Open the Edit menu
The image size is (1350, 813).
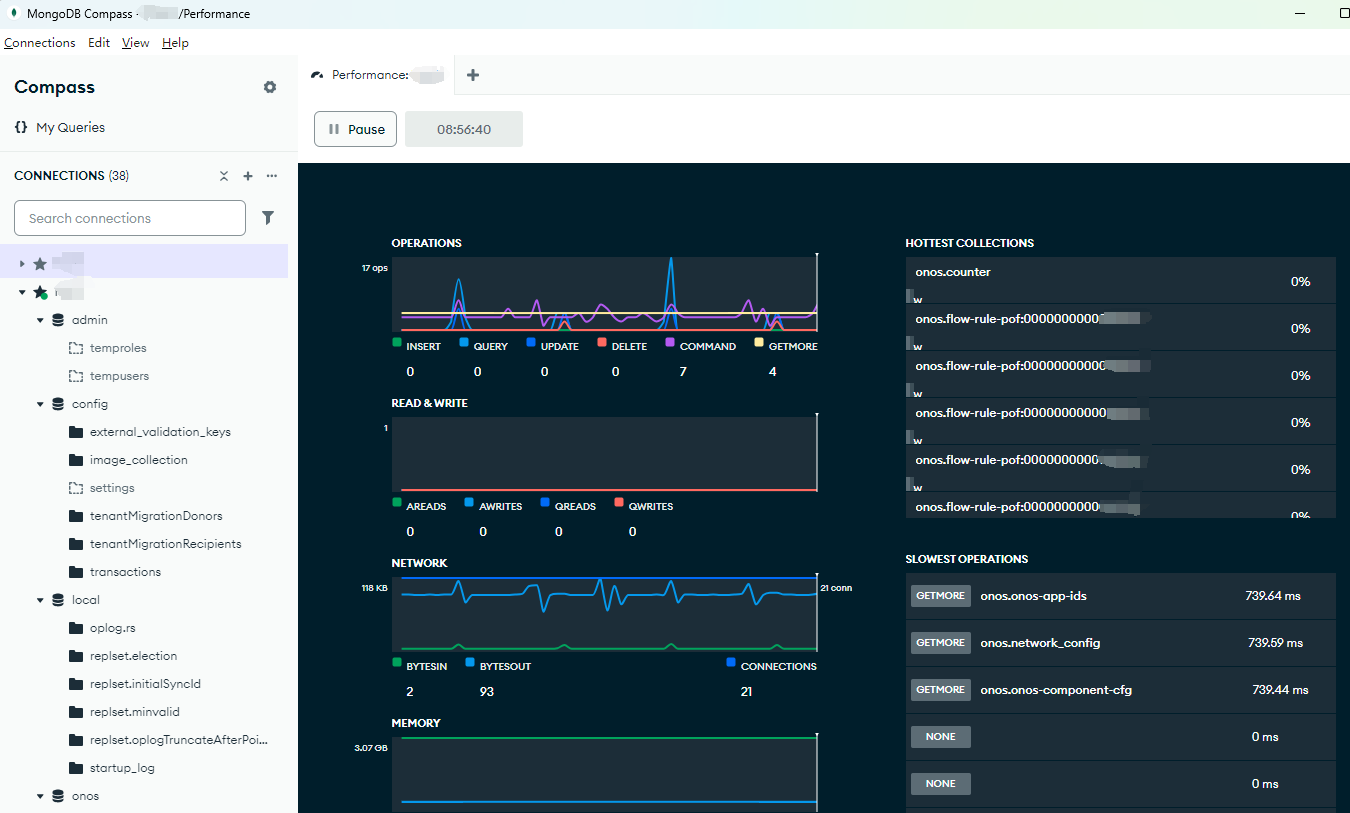tap(99, 43)
